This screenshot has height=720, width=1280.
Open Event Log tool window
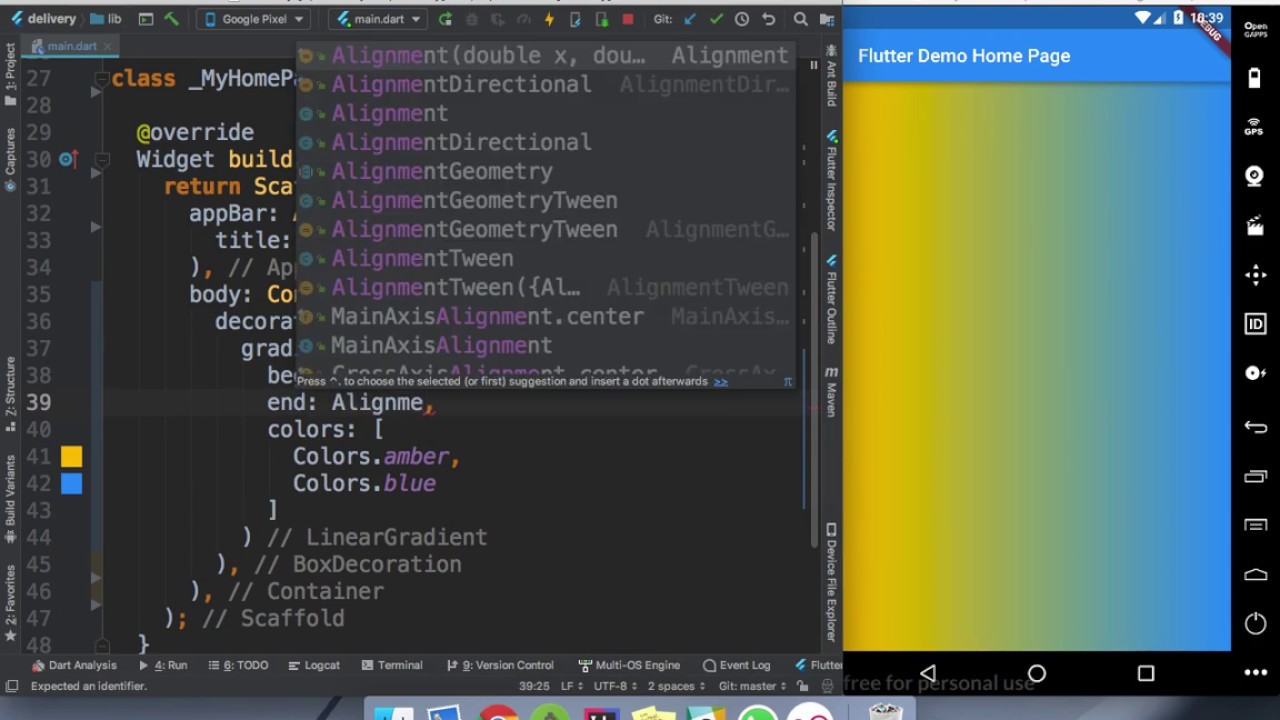[737, 665]
